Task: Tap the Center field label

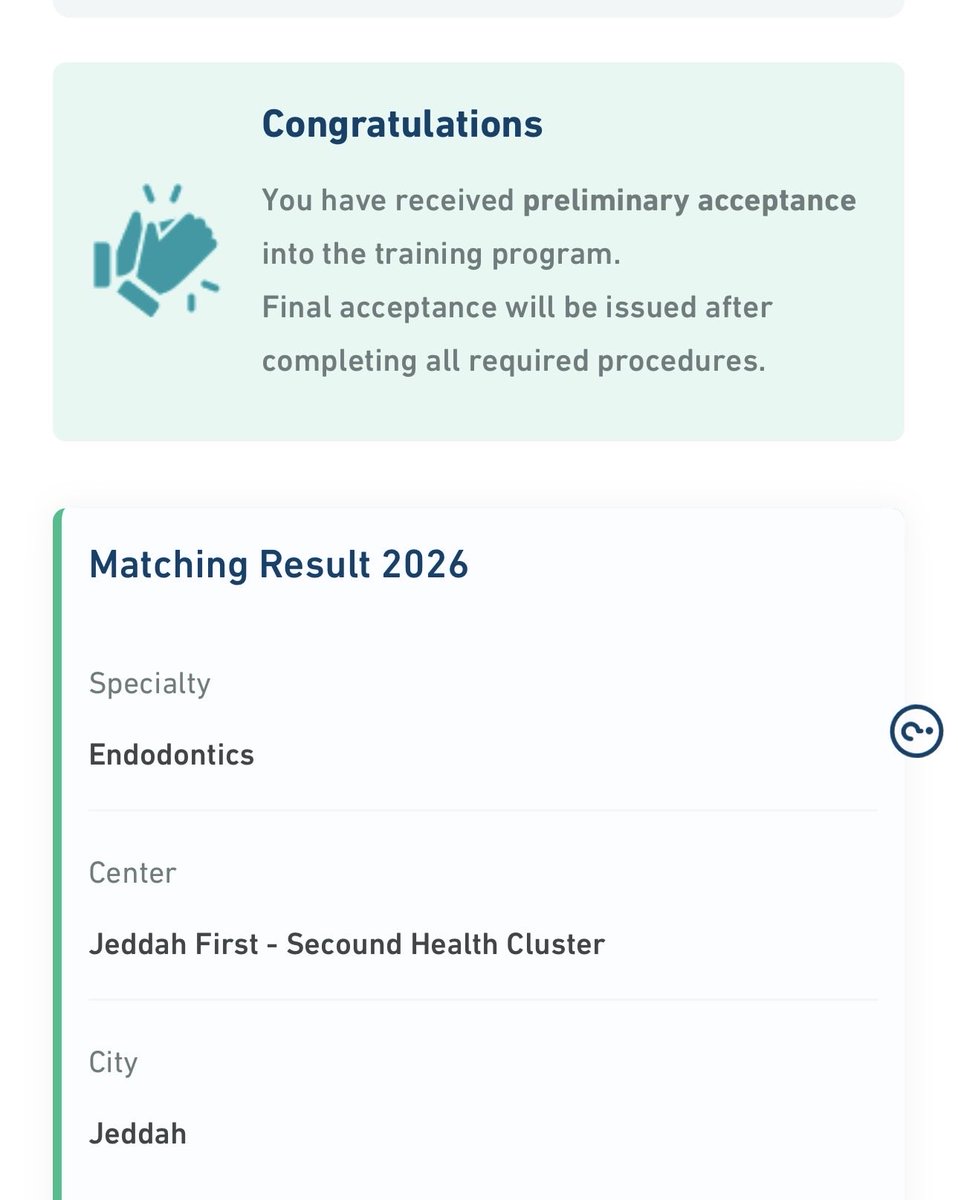Action: coord(133,873)
